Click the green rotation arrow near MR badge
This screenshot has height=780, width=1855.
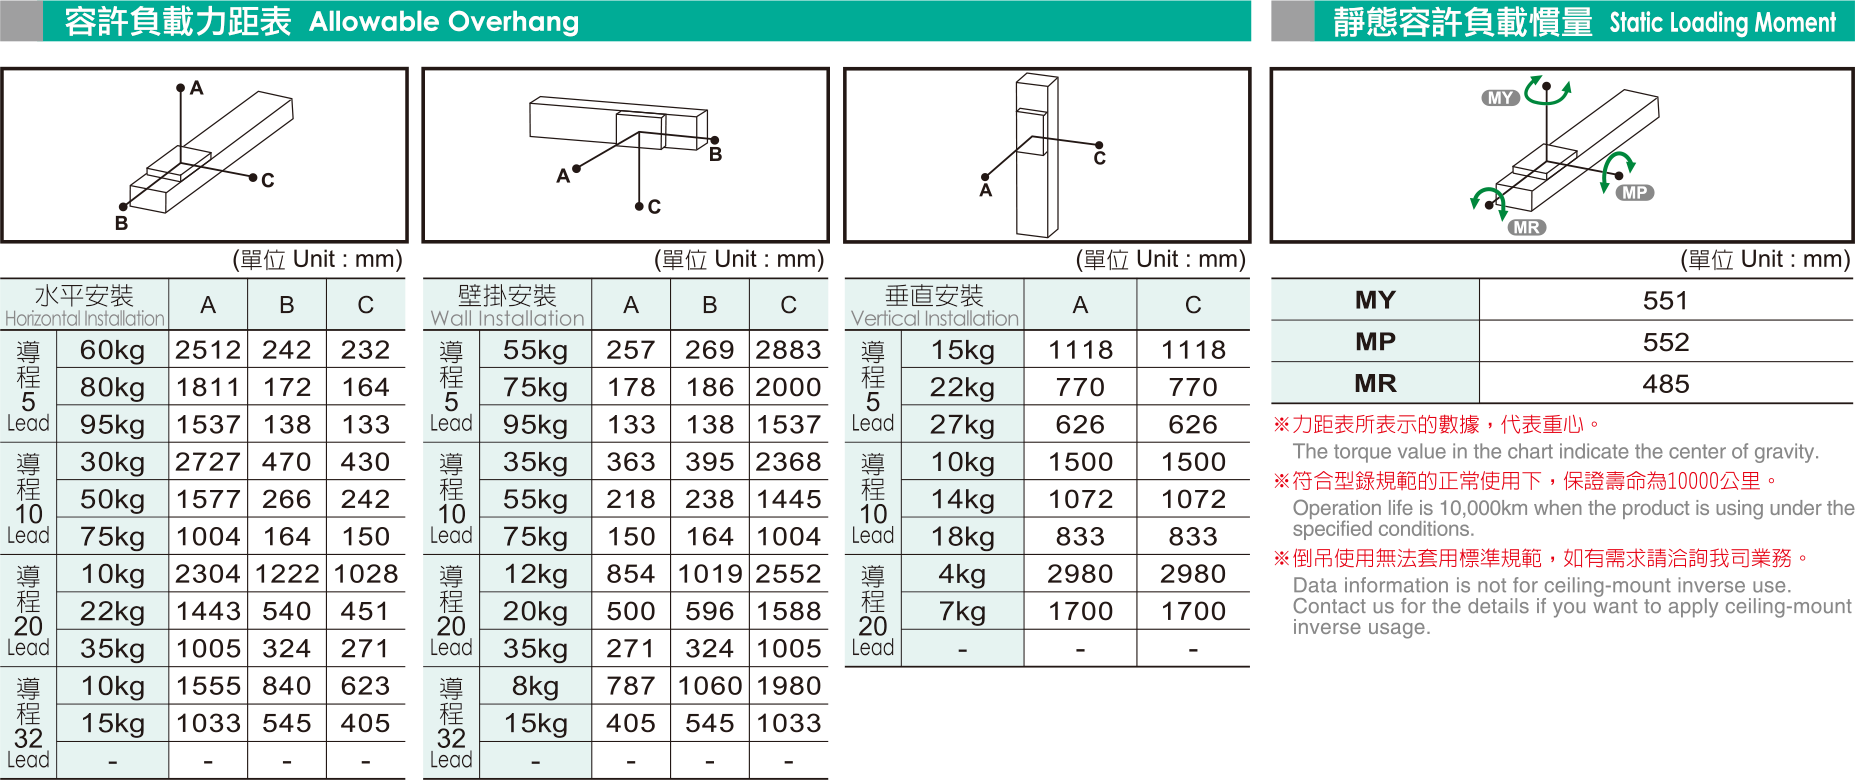1487,198
